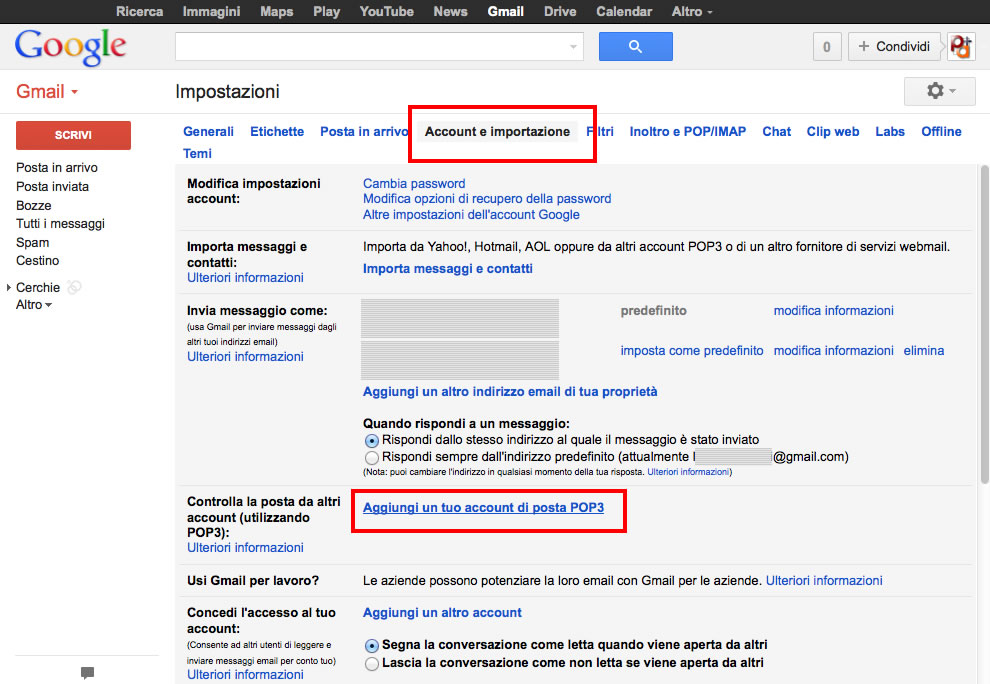Image resolution: width=990 pixels, height=684 pixels.
Task: Click the blue search magnifier button
Action: click(635, 46)
